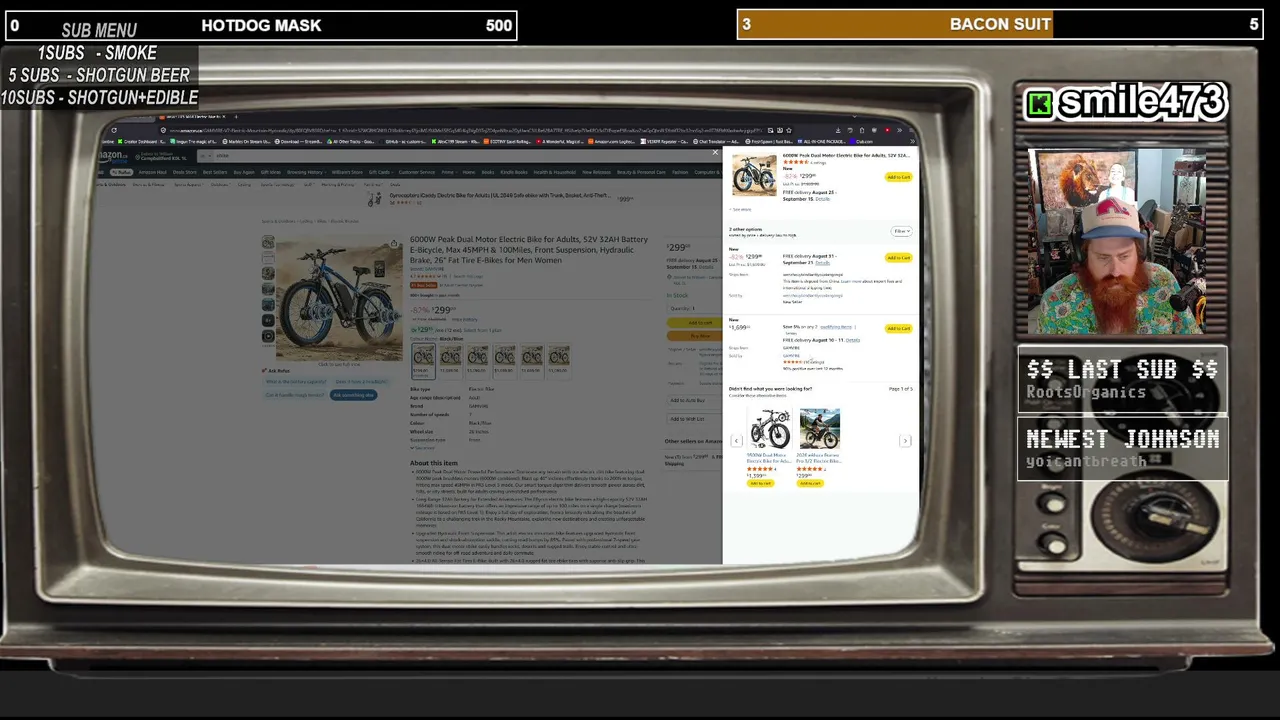1280x720 pixels.
Task: Open the 6+ more images thumbnail
Action: (x=268, y=320)
